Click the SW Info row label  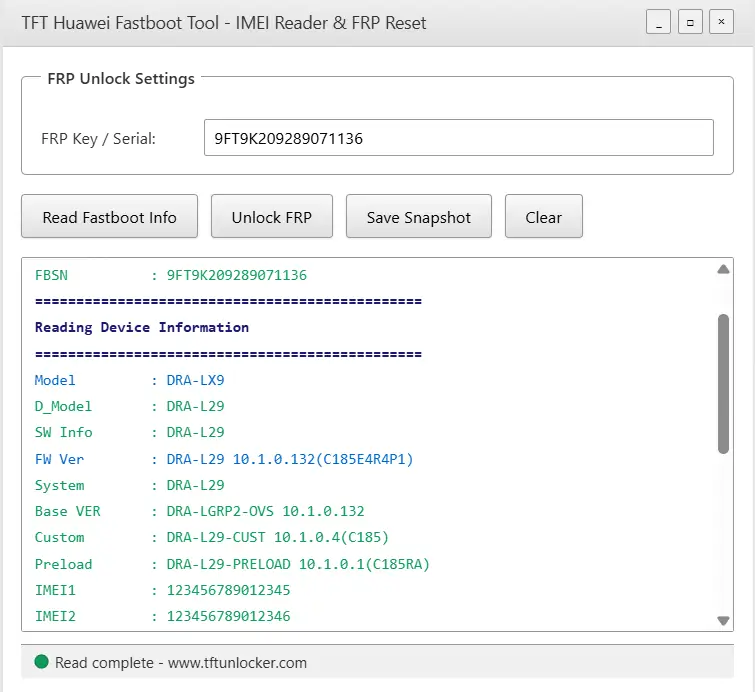[x=63, y=432]
